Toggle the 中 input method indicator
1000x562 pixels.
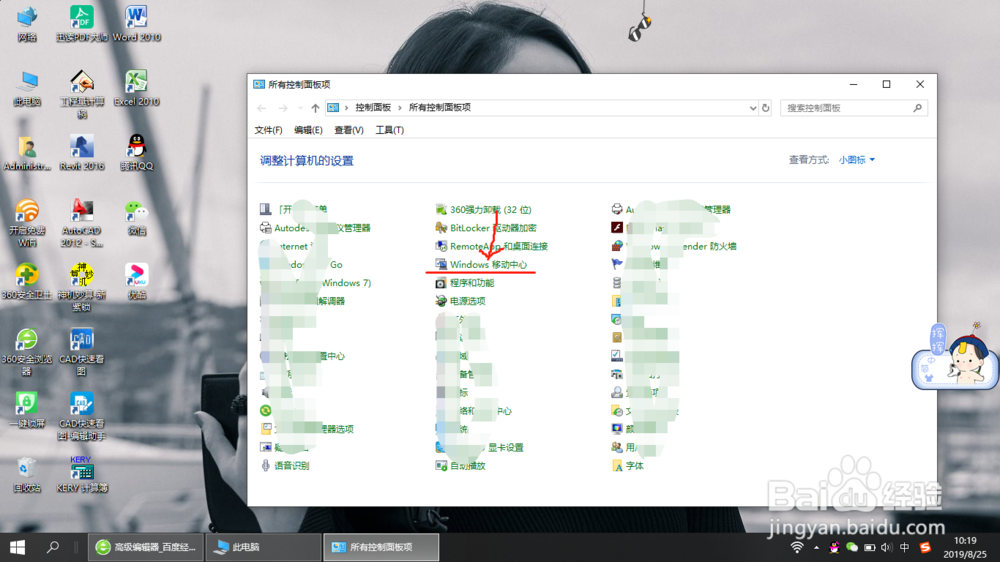904,547
